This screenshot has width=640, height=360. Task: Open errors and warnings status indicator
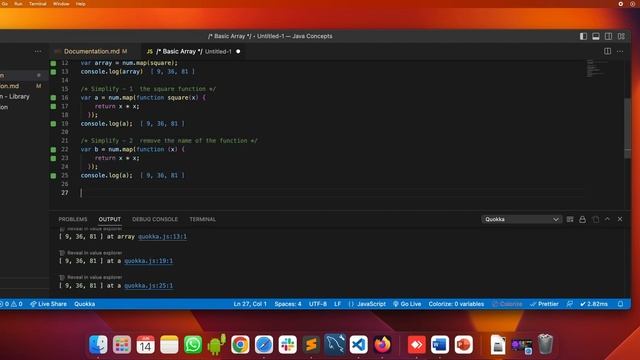[x=11, y=304]
